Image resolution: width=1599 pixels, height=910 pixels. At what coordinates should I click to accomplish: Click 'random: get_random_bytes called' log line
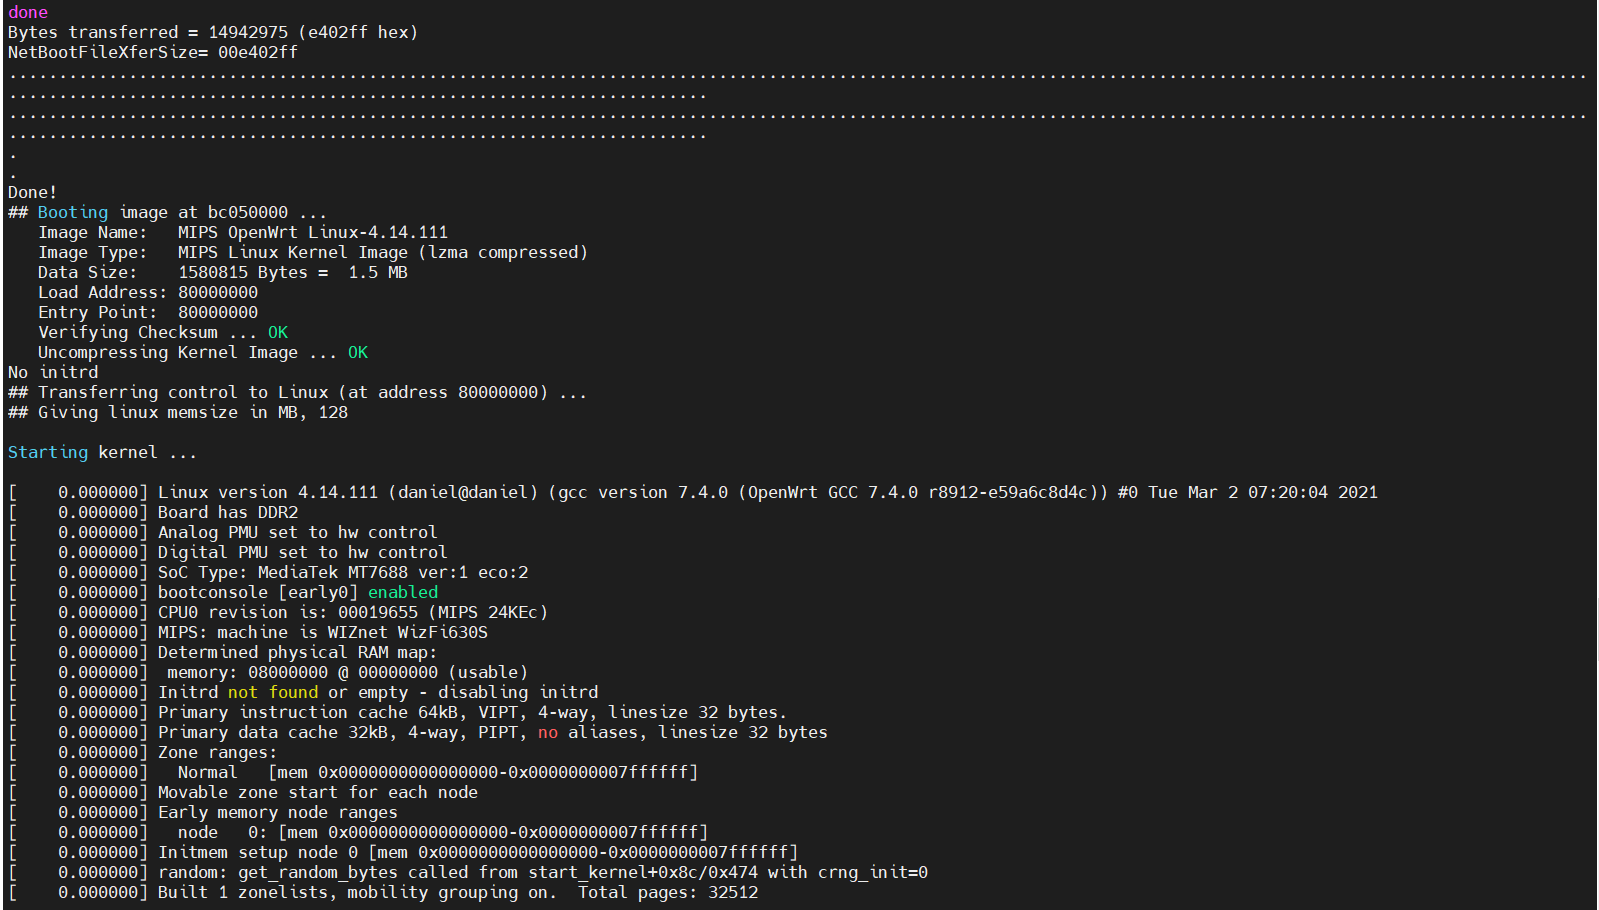468,872
